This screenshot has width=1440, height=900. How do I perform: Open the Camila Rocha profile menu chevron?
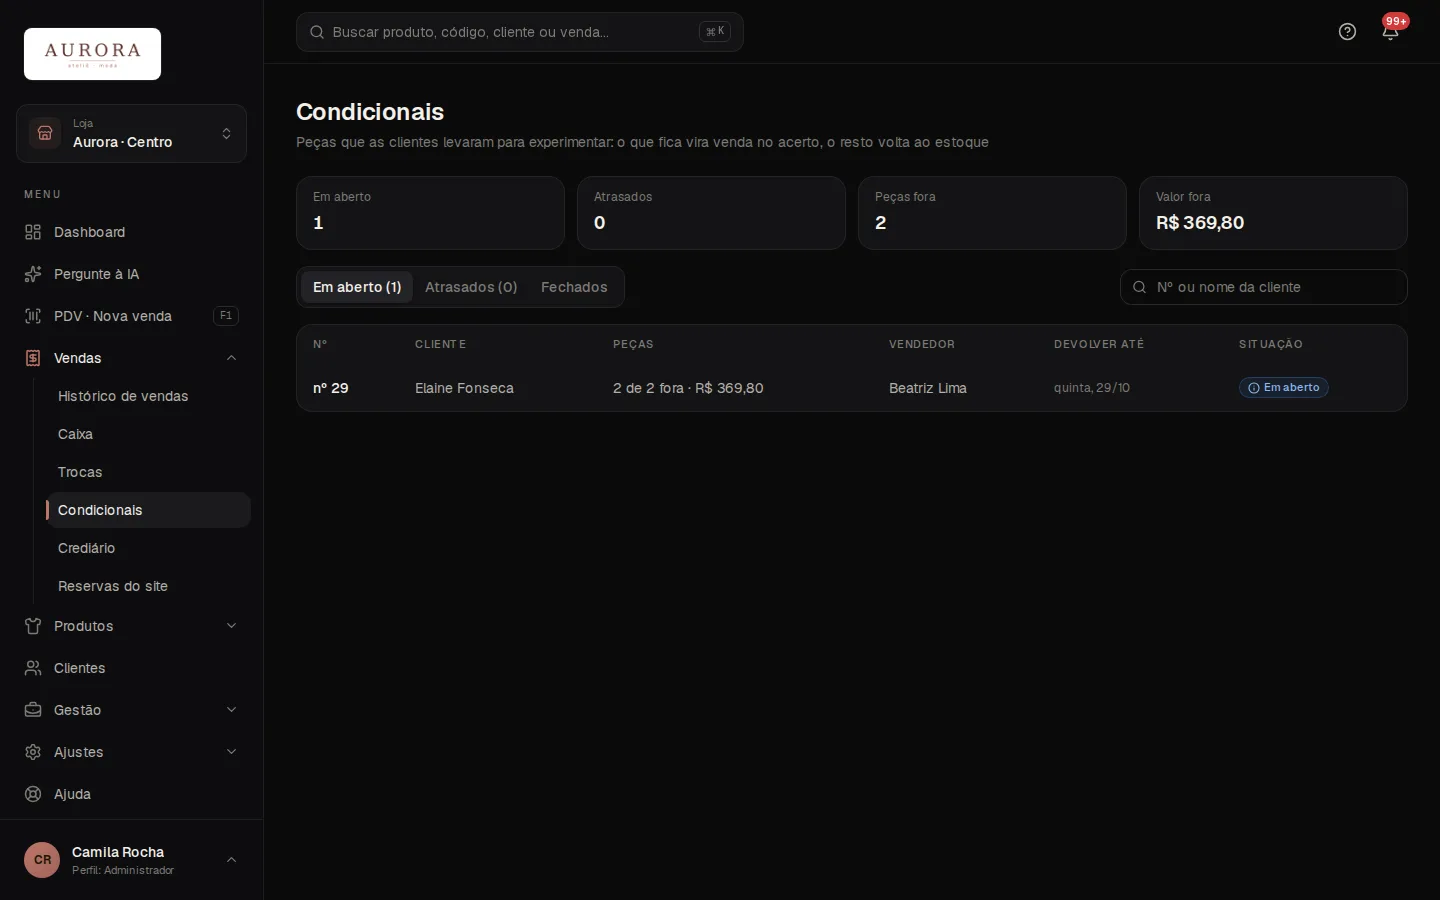pos(231,860)
